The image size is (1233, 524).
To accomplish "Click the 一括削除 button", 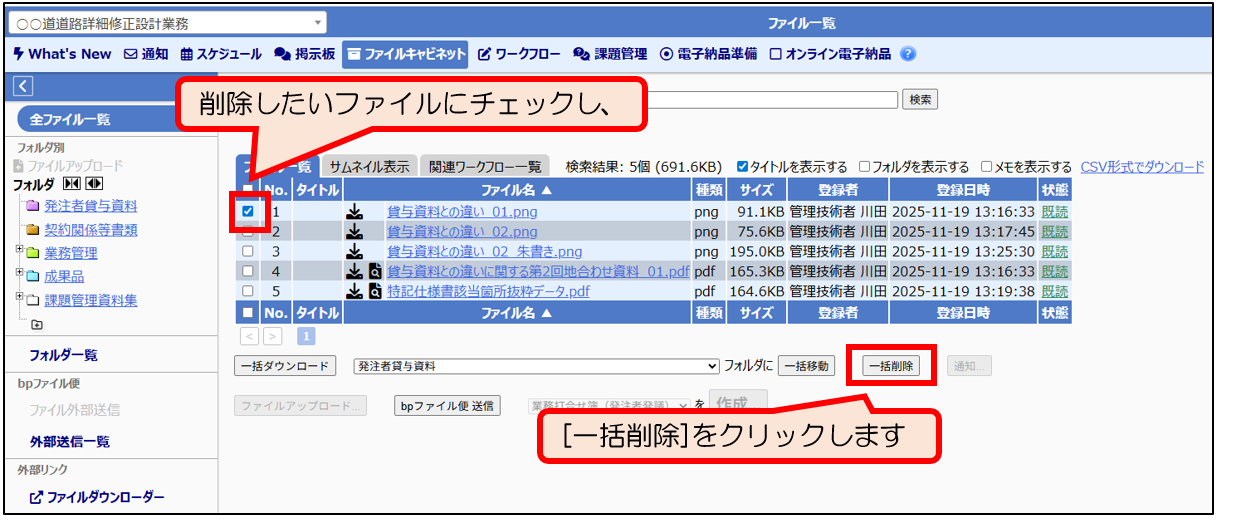I will tap(891, 366).
